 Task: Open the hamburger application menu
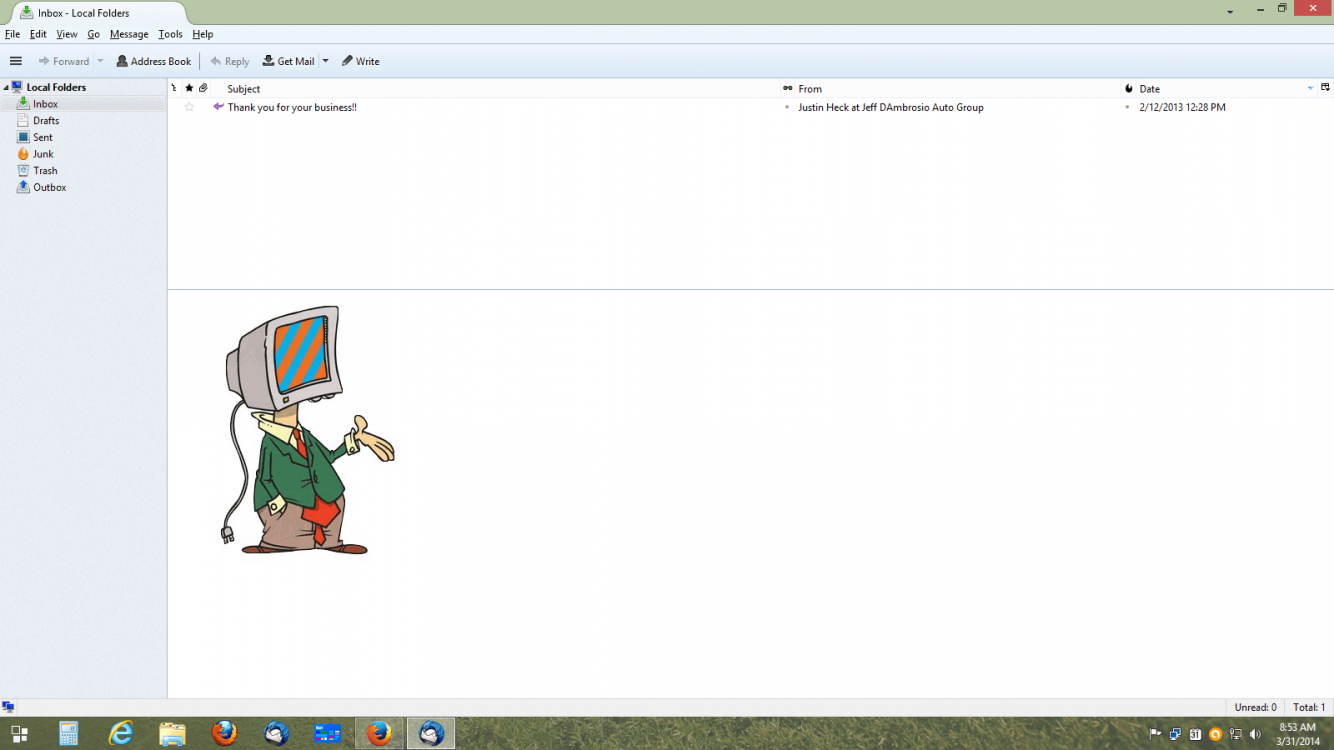coord(16,61)
